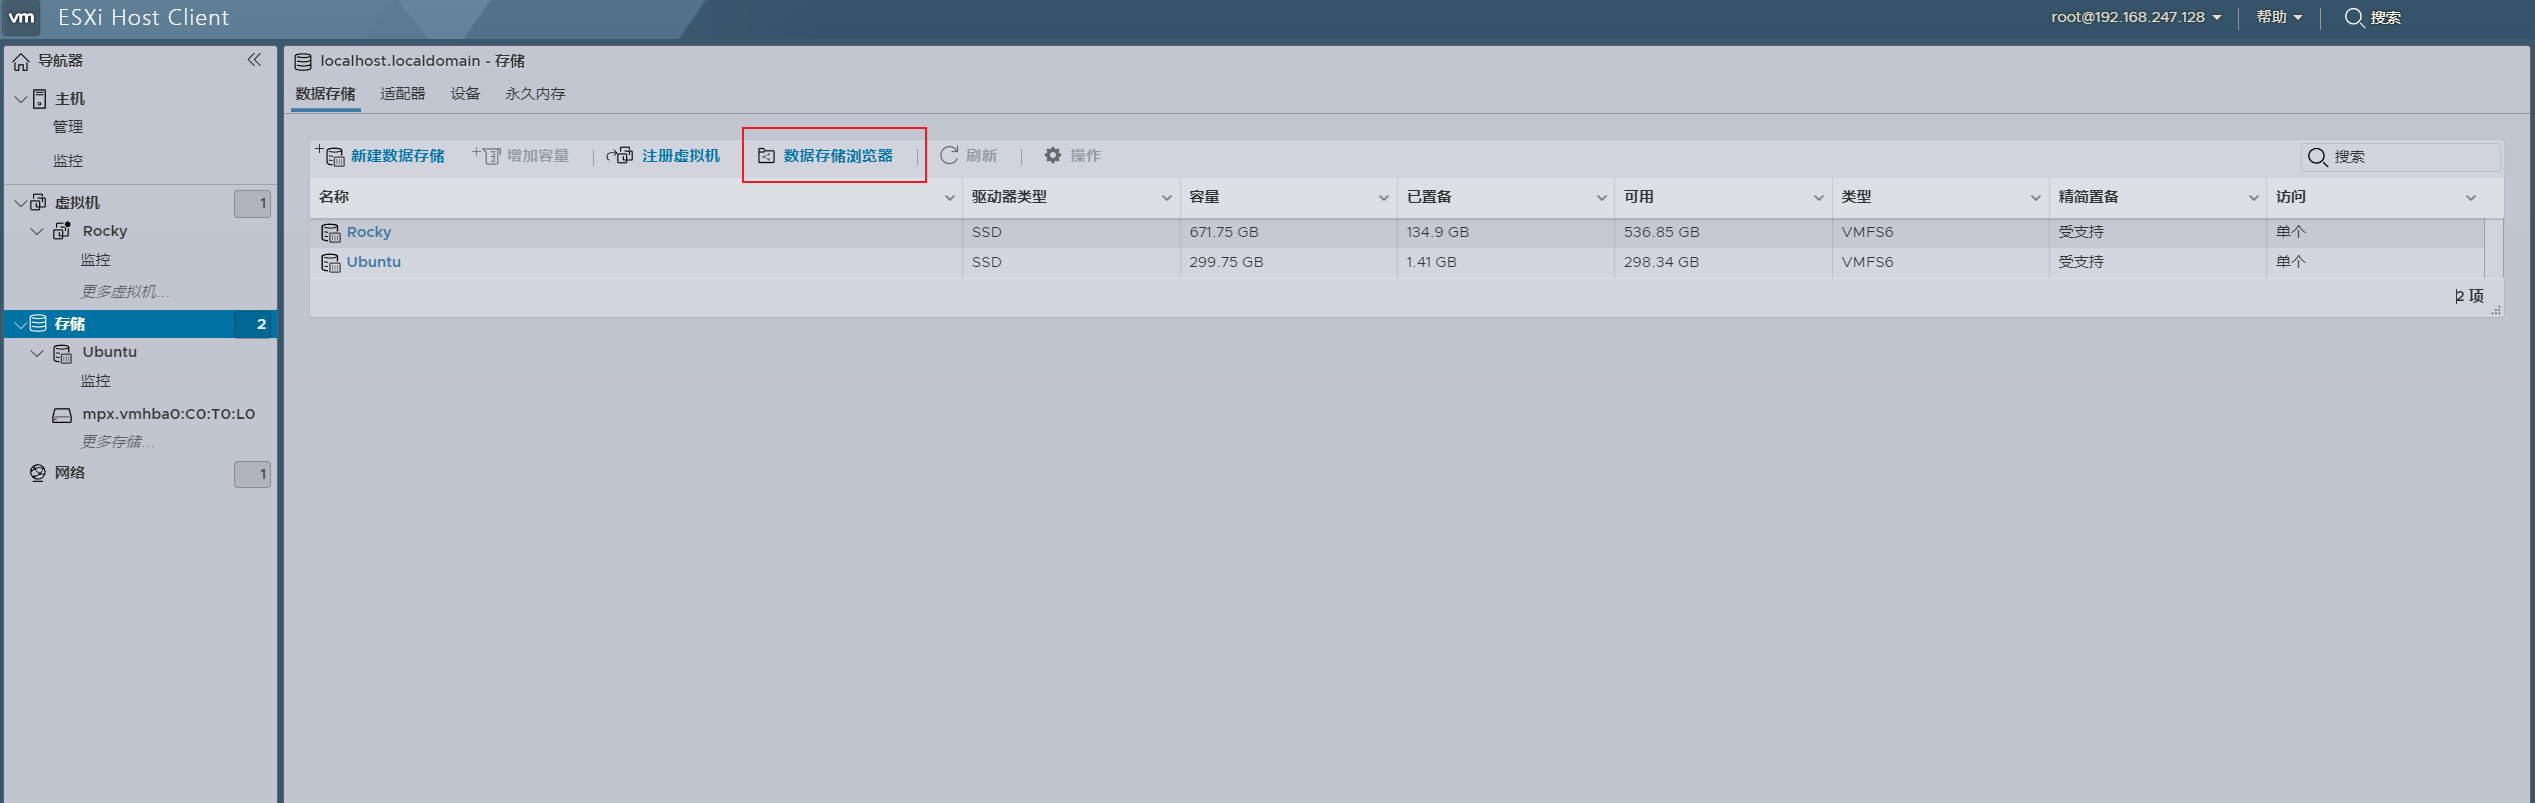Click the network count badge 1

pos(253,474)
